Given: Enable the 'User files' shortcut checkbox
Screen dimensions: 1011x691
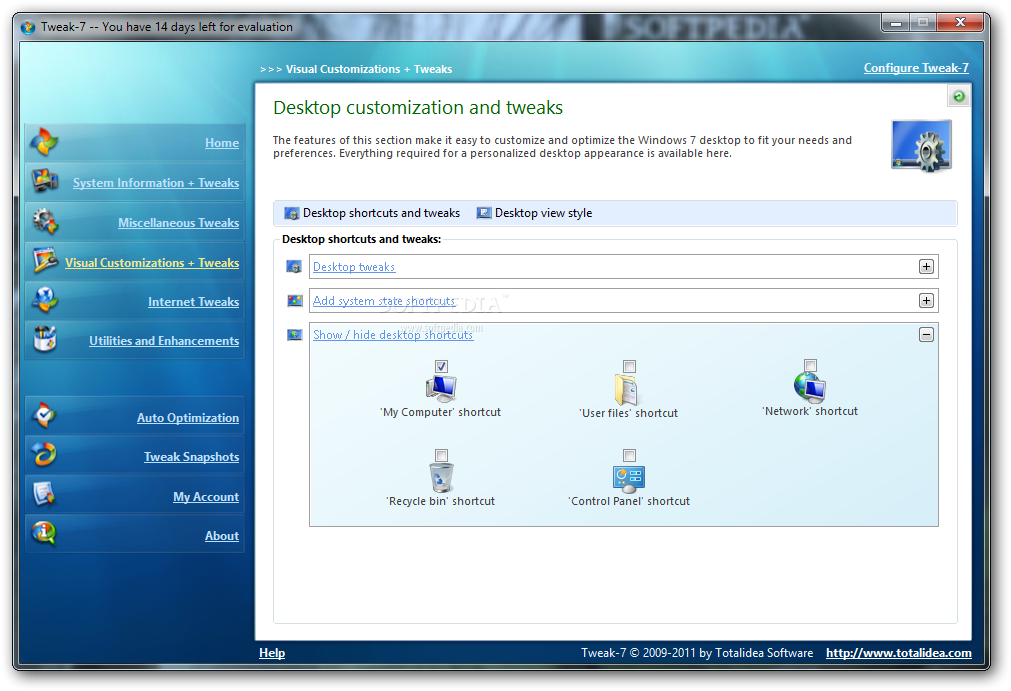Looking at the screenshot, I should click(629, 366).
